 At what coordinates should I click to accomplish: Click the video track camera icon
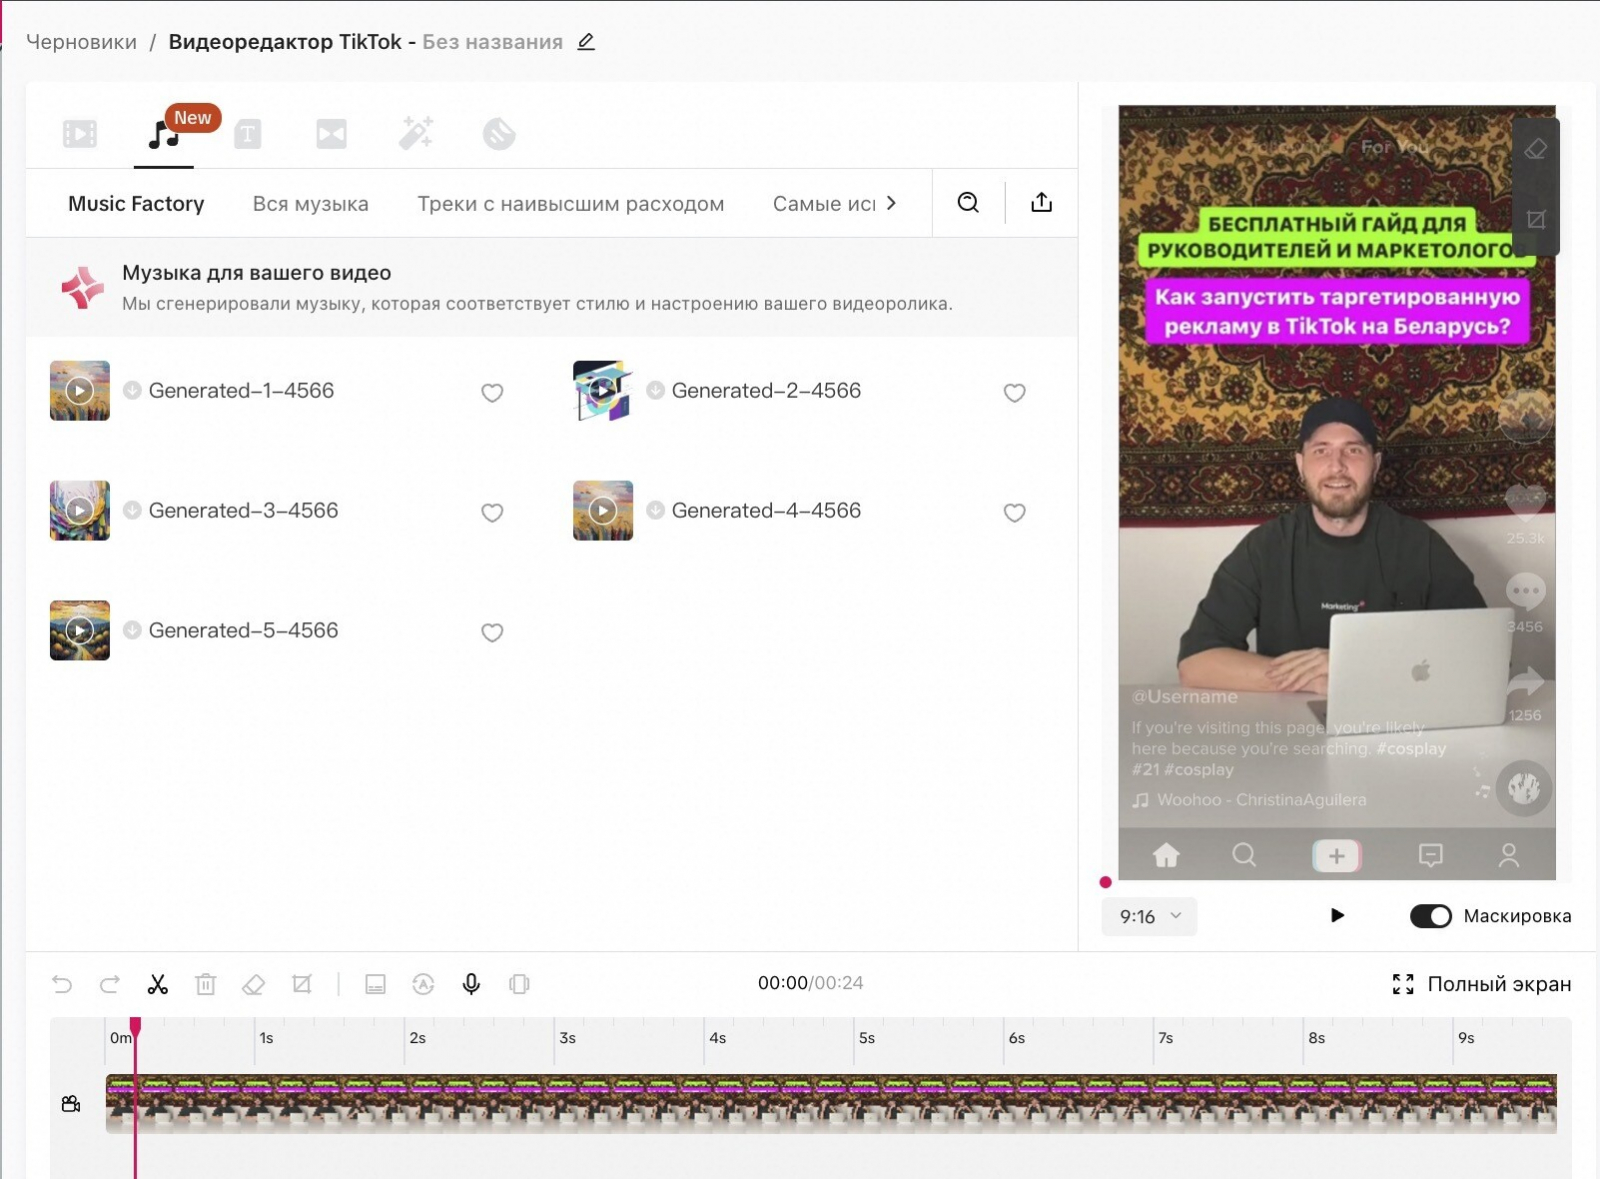[x=71, y=1104]
